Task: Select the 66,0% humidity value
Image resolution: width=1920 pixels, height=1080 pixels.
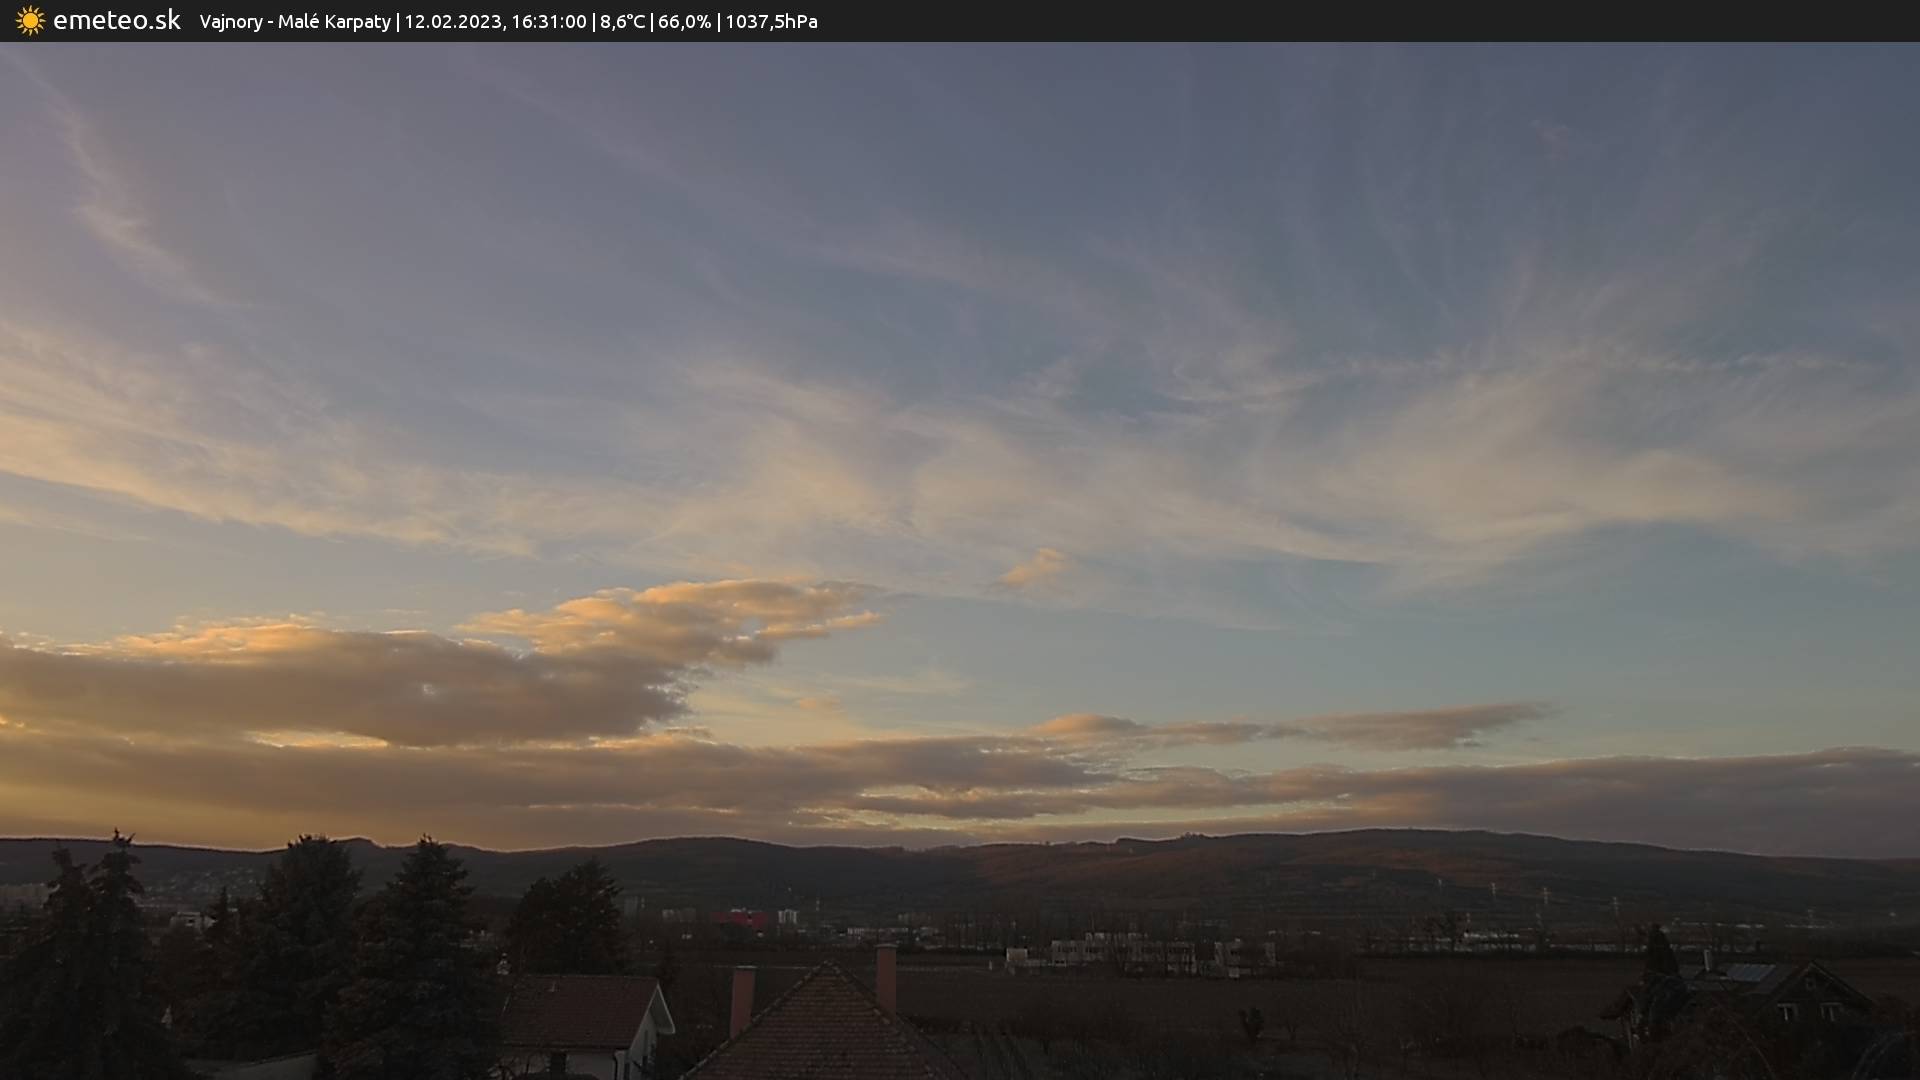Action: click(x=684, y=22)
